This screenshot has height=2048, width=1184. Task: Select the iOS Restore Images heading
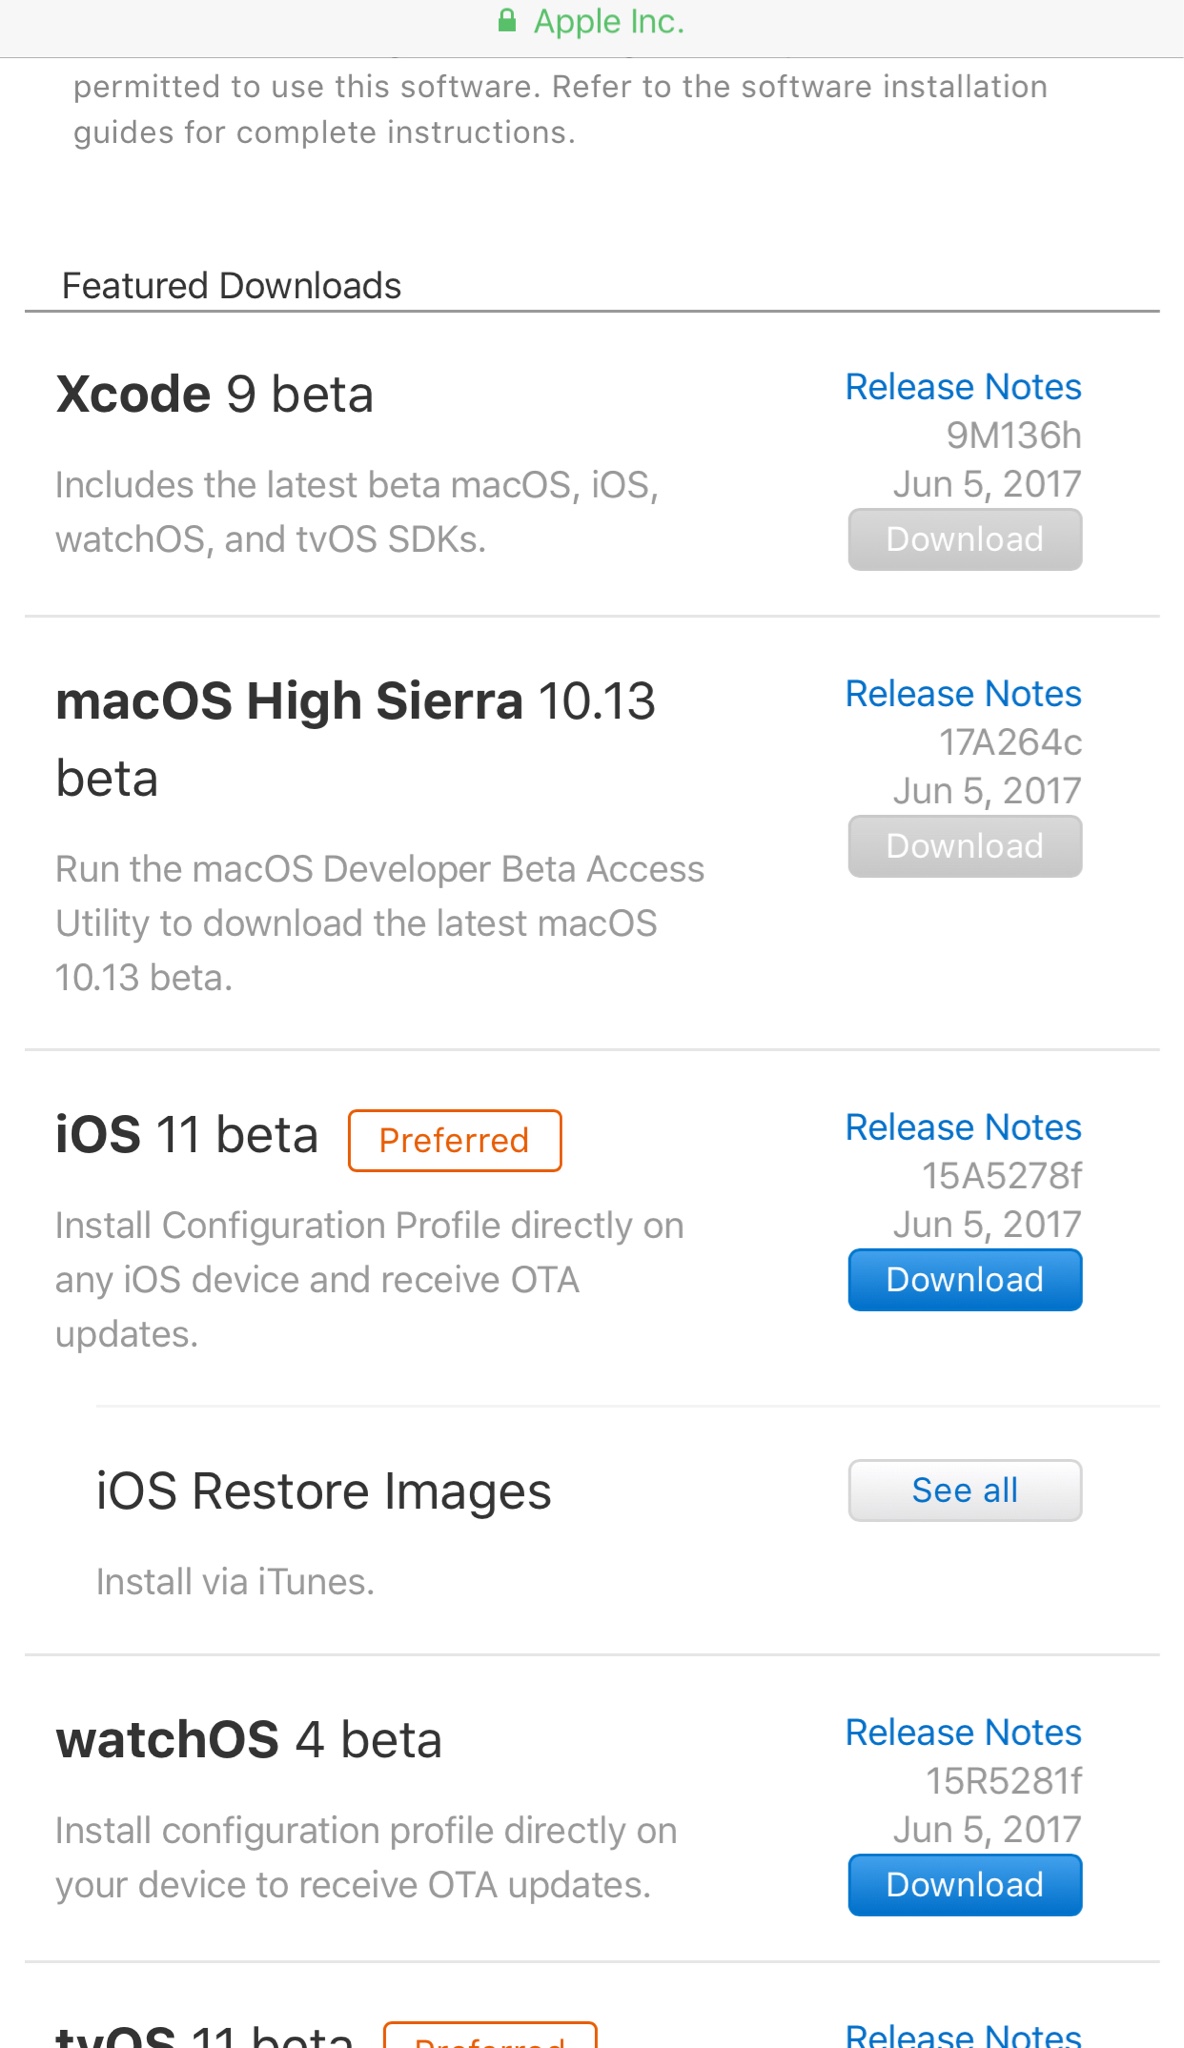[x=323, y=1491]
